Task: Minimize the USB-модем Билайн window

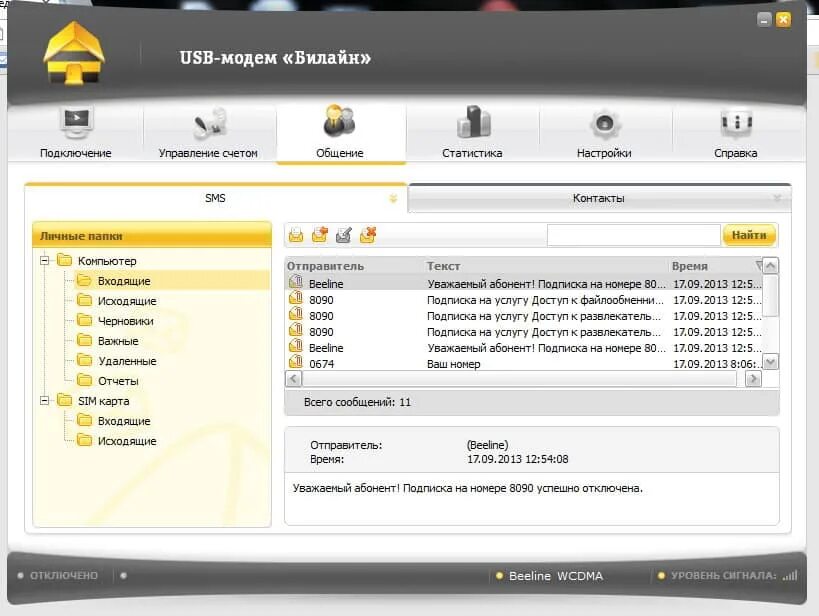Action: [764, 20]
